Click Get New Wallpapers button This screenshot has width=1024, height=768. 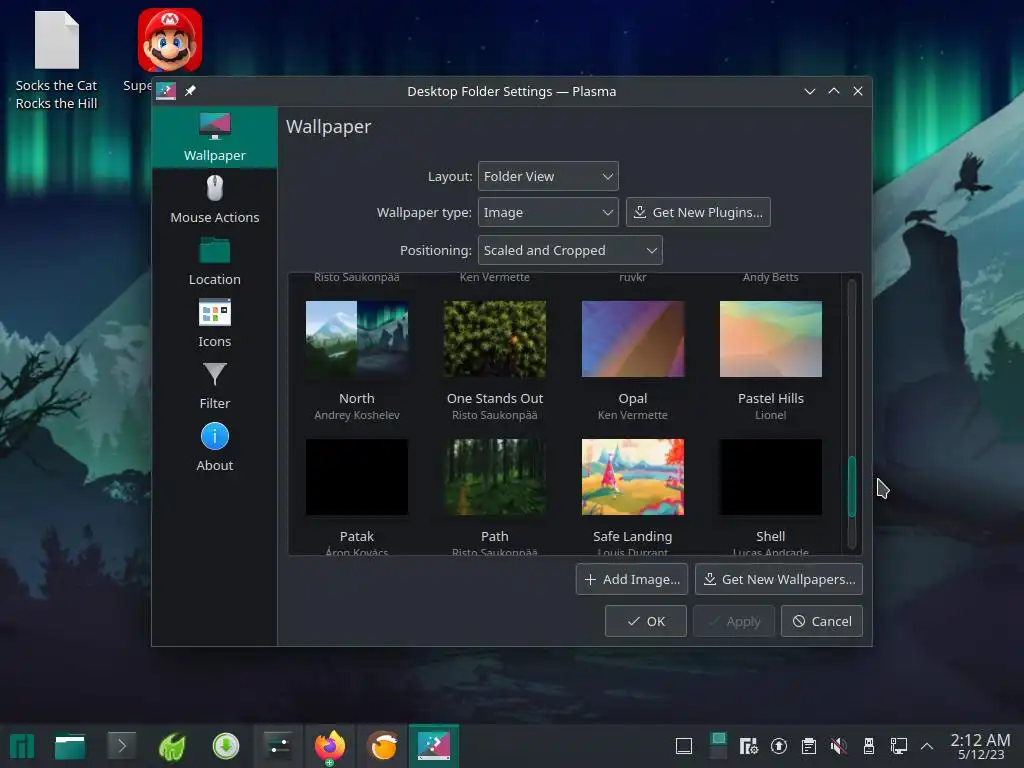pos(778,579)
